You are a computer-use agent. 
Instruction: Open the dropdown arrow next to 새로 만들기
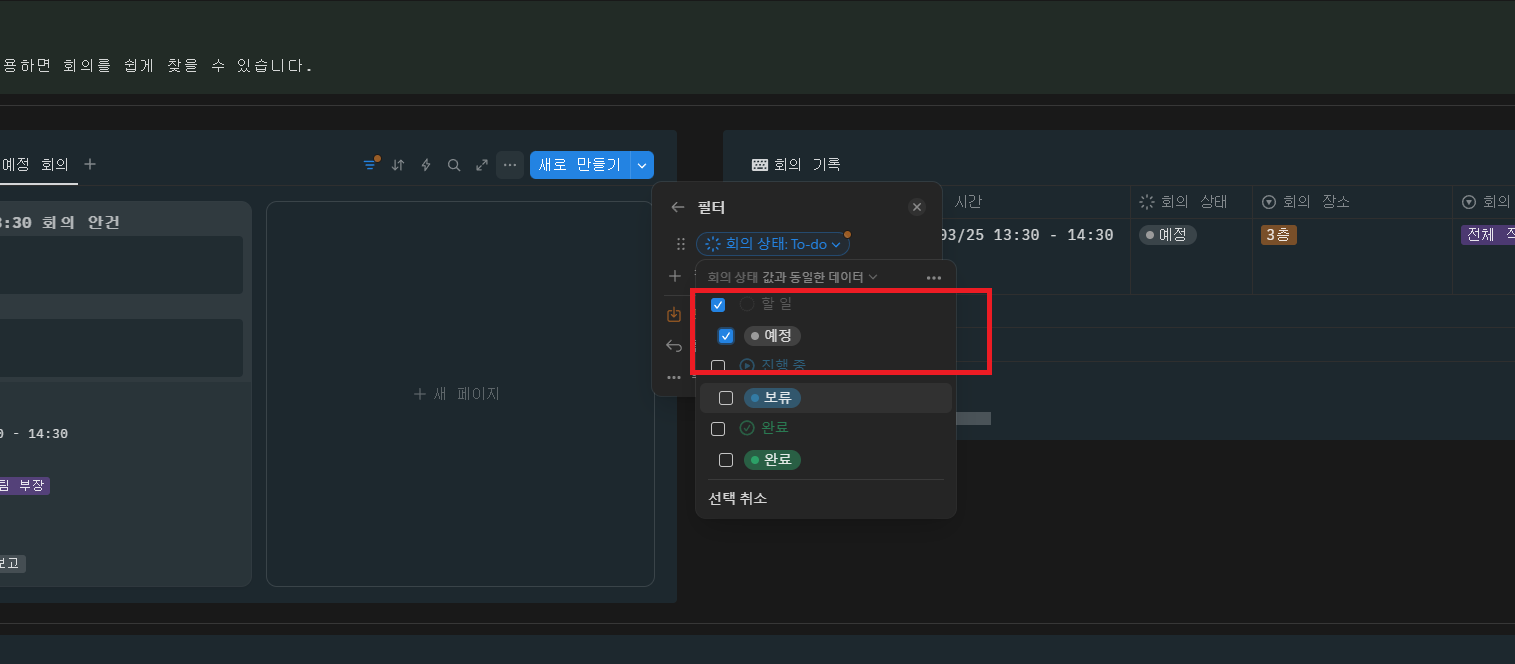pyautogui.click(x=642, y=165)
